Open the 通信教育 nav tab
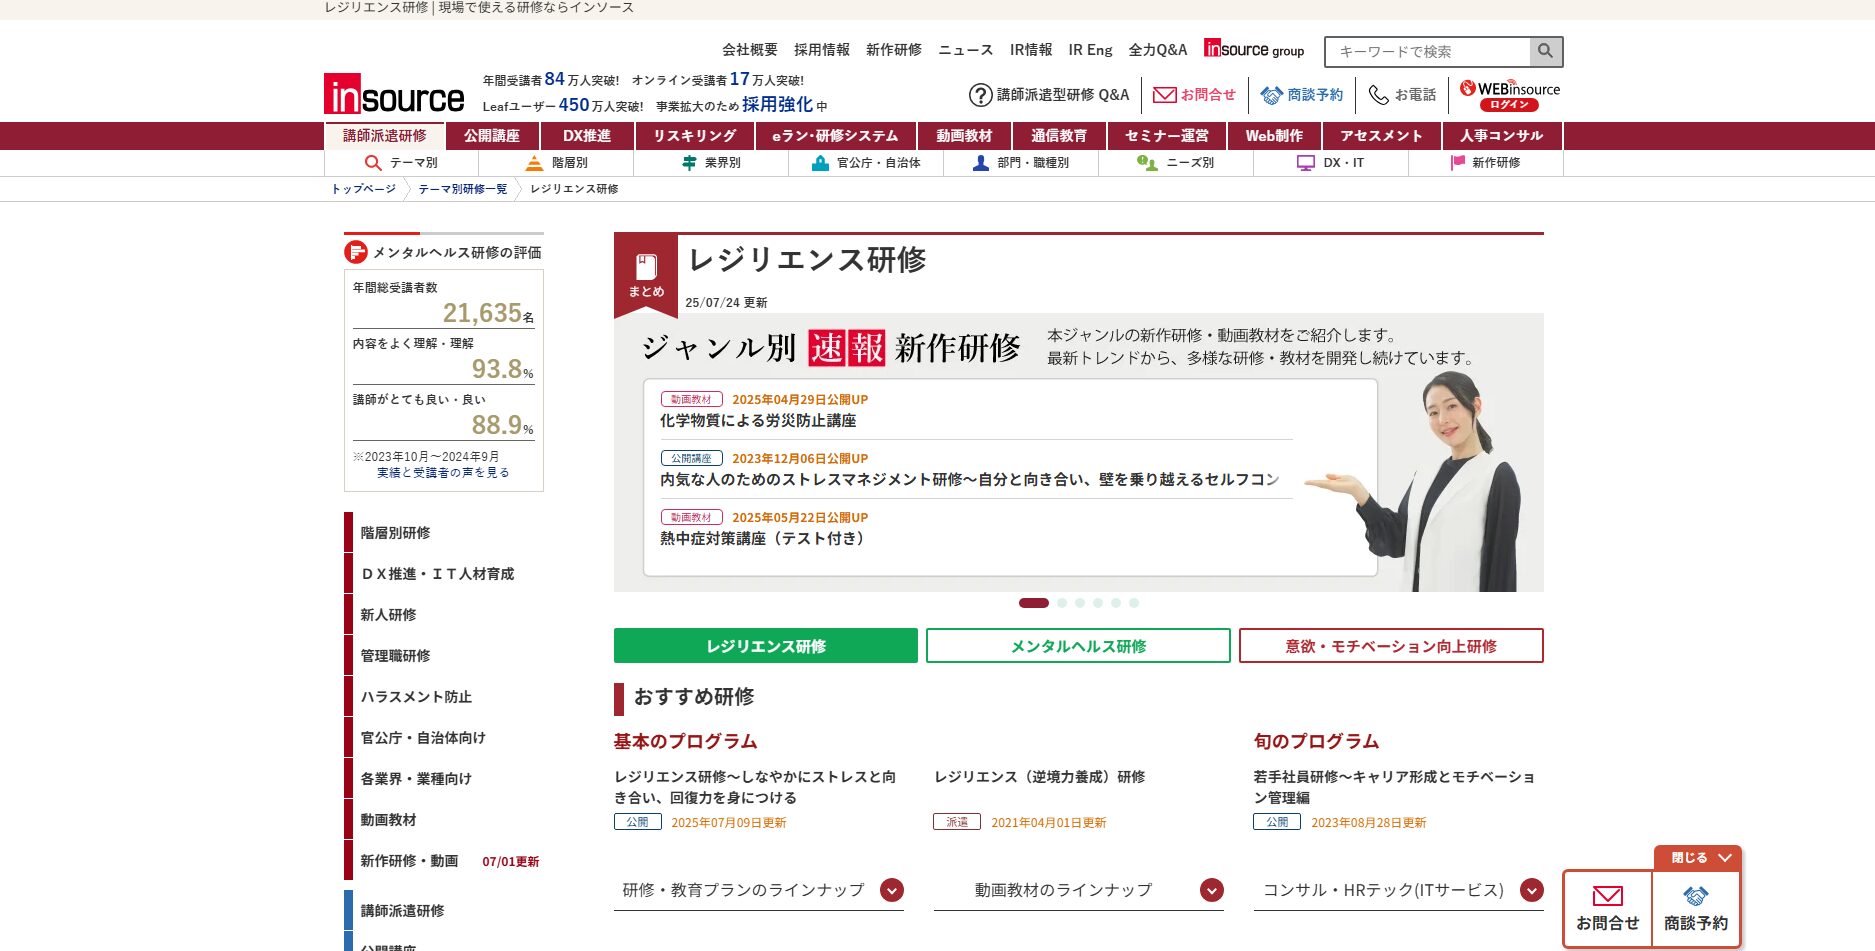Screen dimensions: 1875x951 tap(1059, 136)
